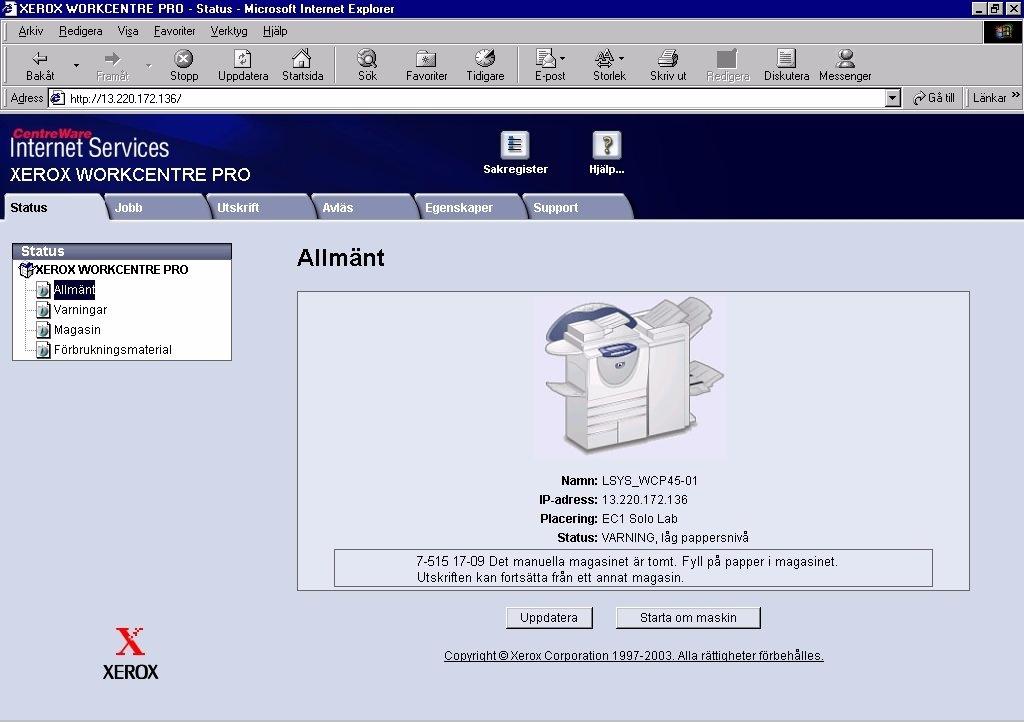The height and width of the screenshot is (722, 1024).
Task: Click the icon beside Förbrukningsmaterial
Action: pos(43,351)
